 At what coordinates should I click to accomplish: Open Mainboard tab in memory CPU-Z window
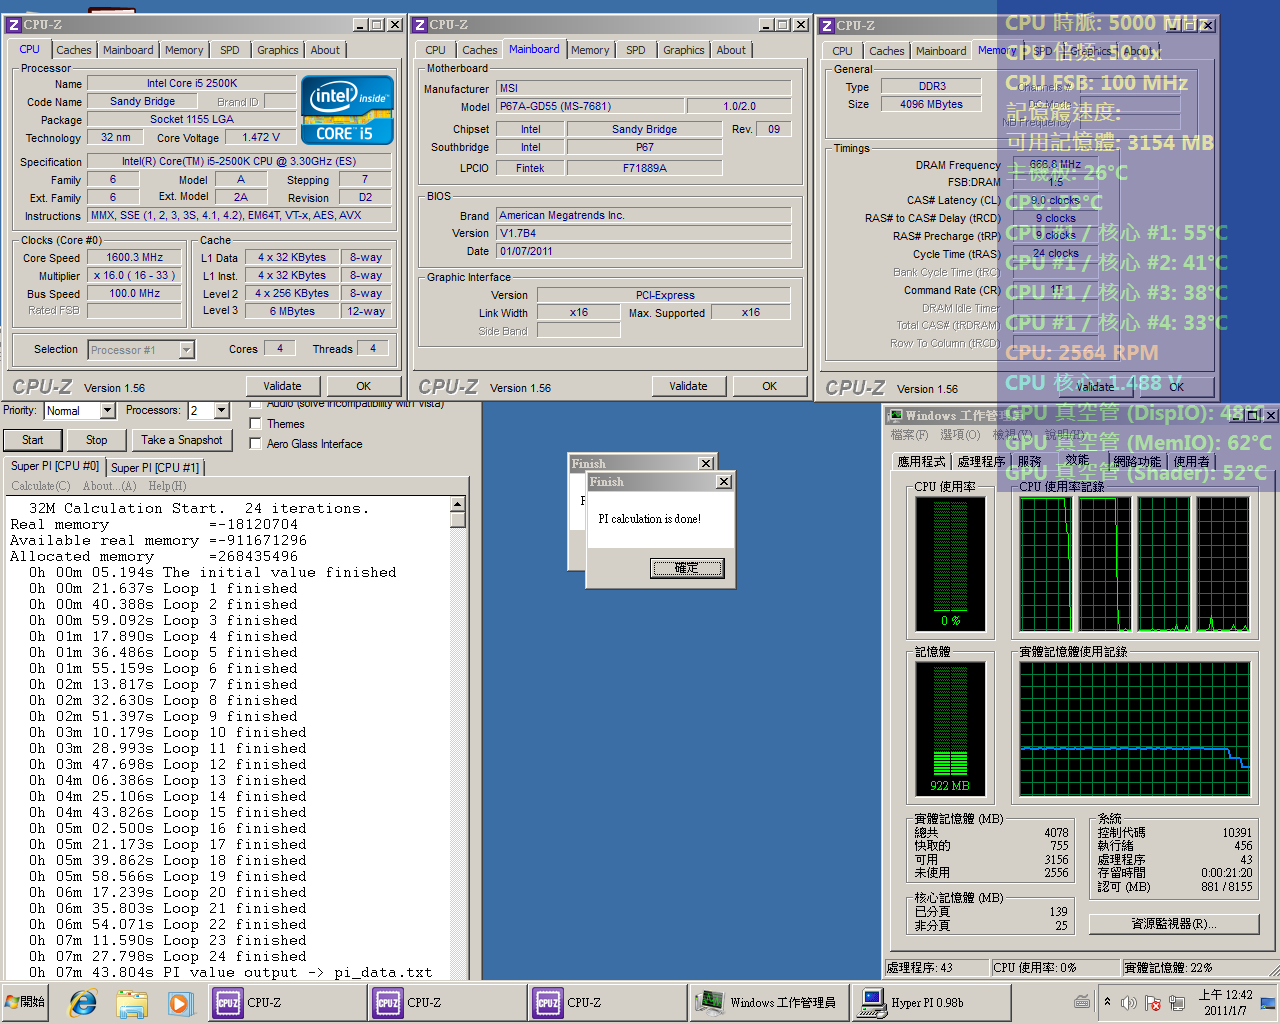[941, 51]
